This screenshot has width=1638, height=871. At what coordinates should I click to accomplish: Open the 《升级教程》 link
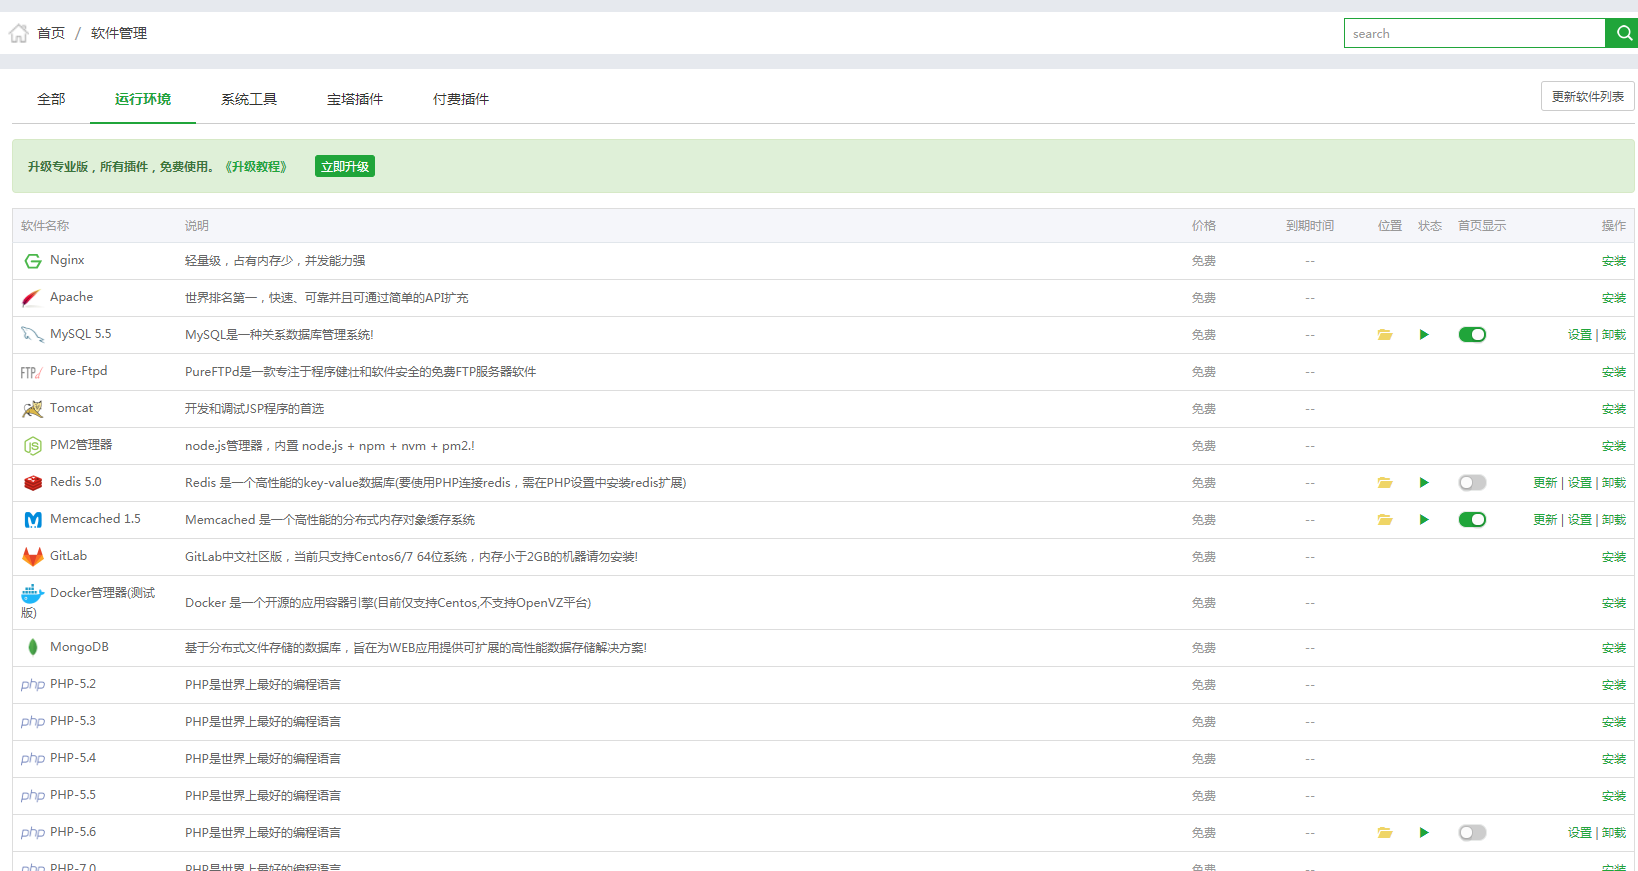[x=256, y=167]
